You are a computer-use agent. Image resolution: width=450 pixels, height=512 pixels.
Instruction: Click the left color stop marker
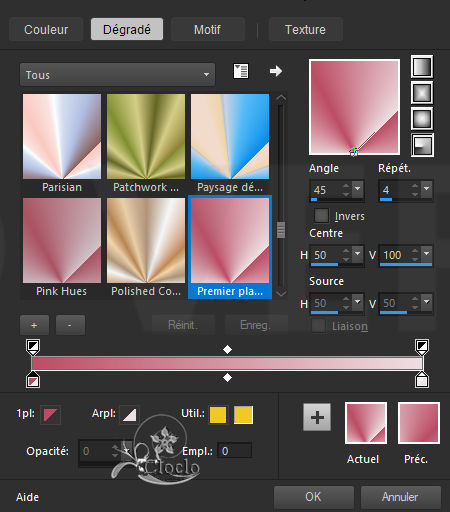pyautogui.click(x=33, y=380)
